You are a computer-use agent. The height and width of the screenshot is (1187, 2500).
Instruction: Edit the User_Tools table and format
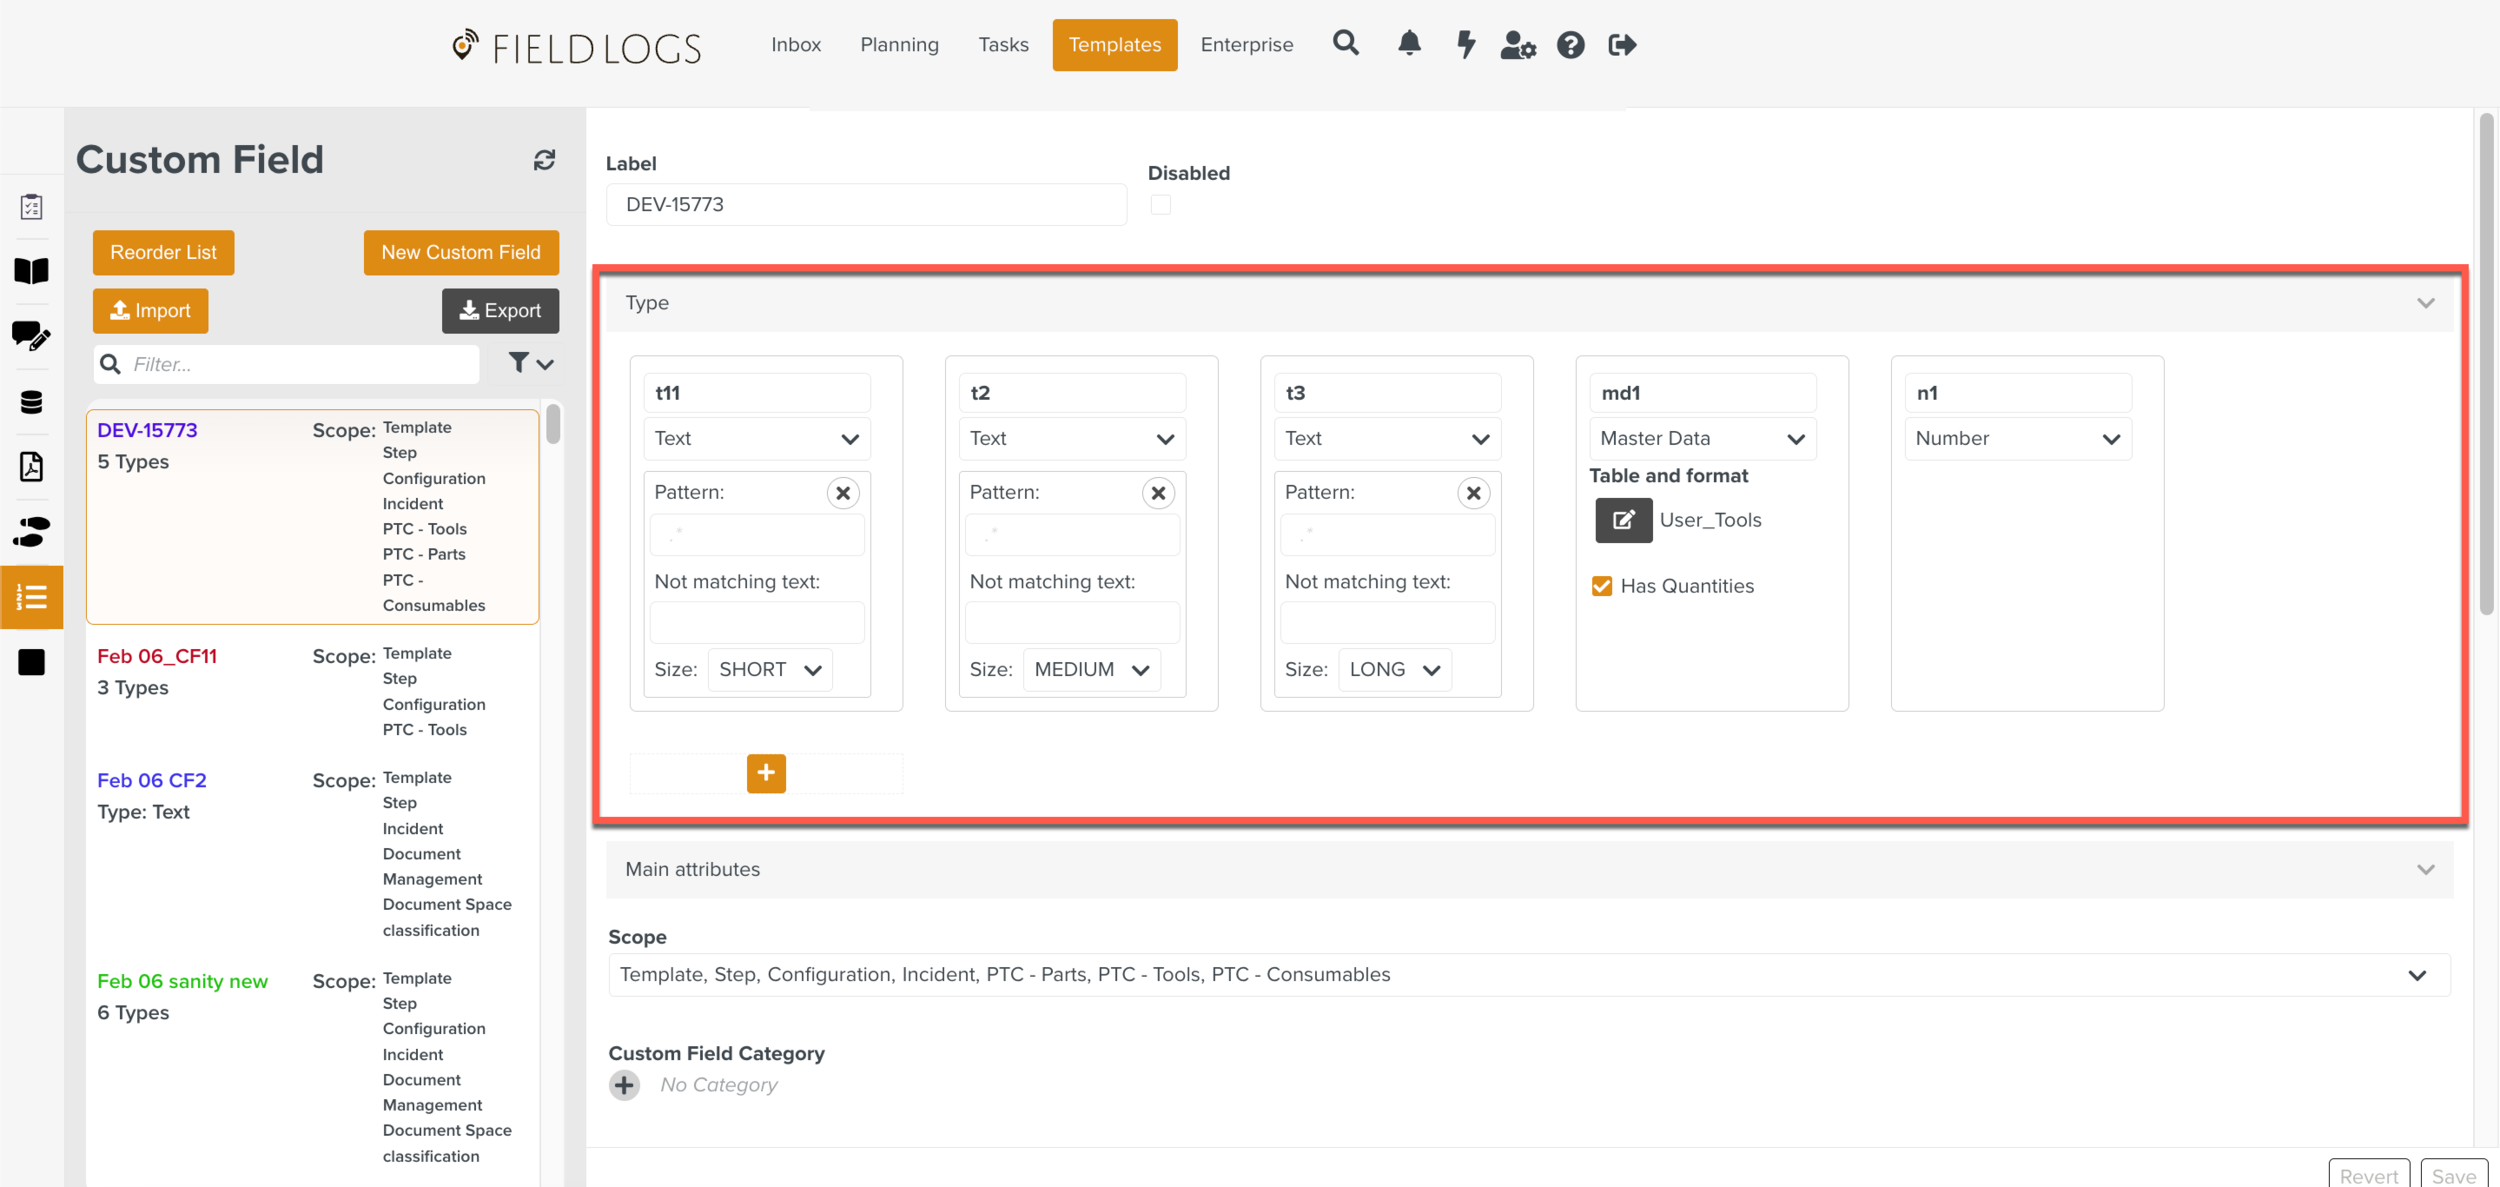(x=1623, y=520)
